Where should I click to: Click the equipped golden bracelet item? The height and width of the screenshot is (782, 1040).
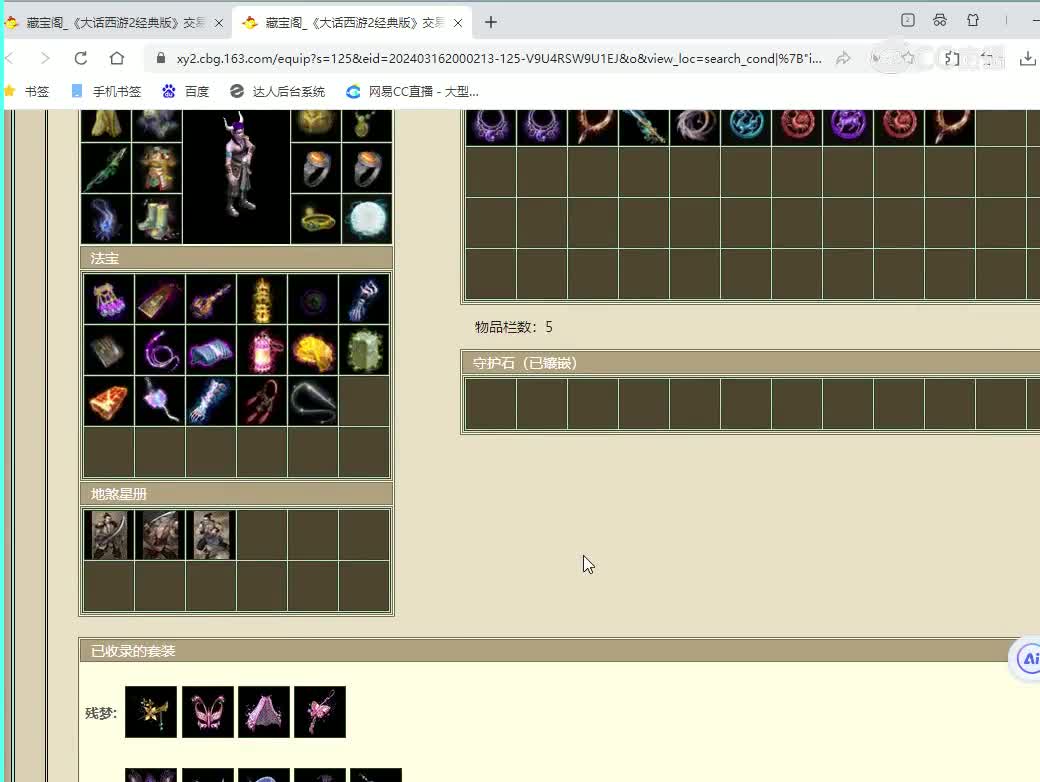tap(316, 219)
